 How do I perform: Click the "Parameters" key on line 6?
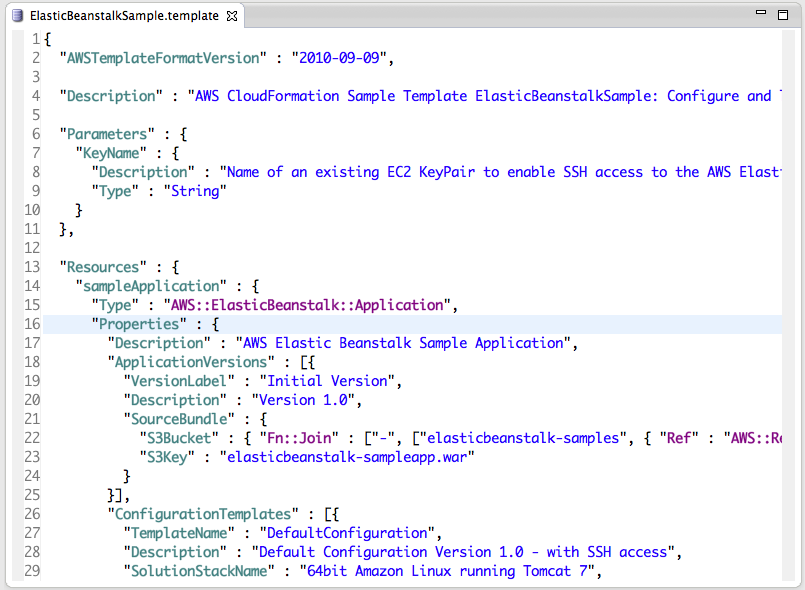click(107, 134)
